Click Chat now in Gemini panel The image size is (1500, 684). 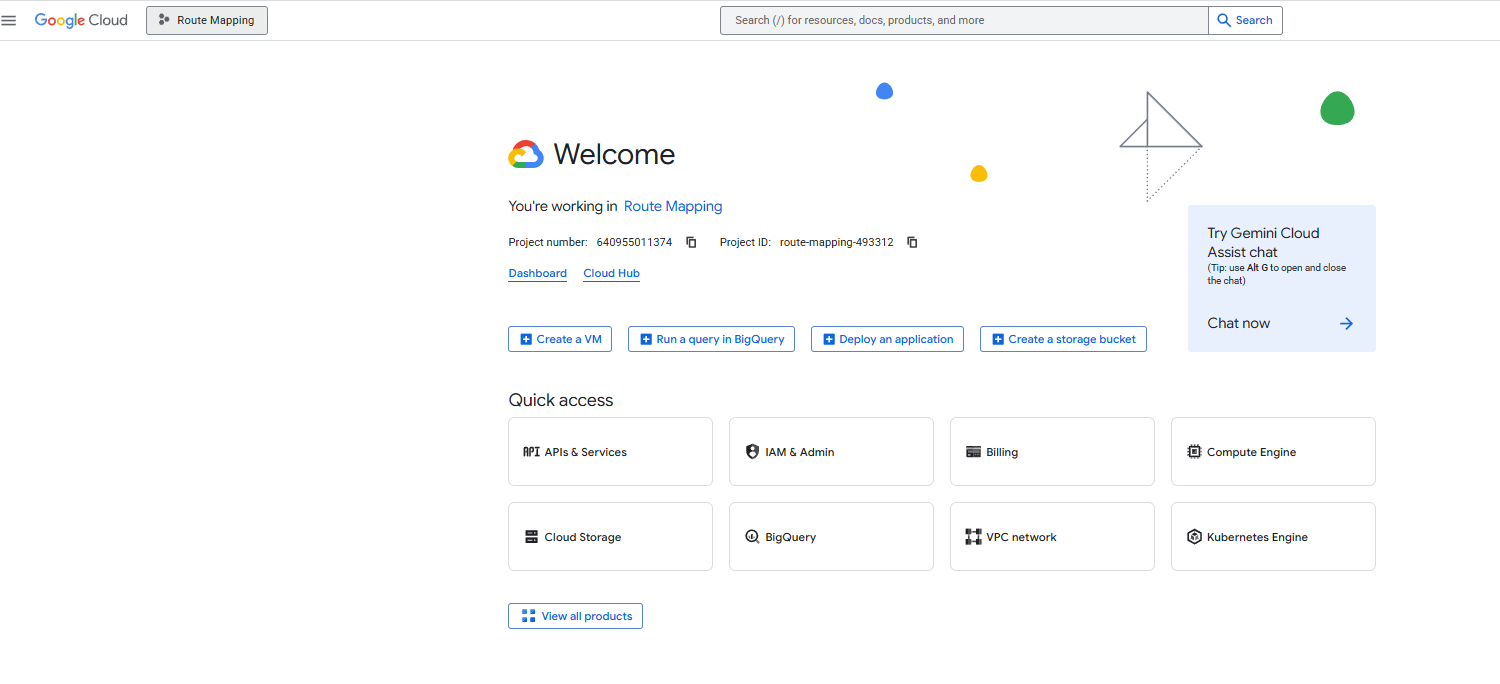pyautogui.click(x=1238, y=323)
